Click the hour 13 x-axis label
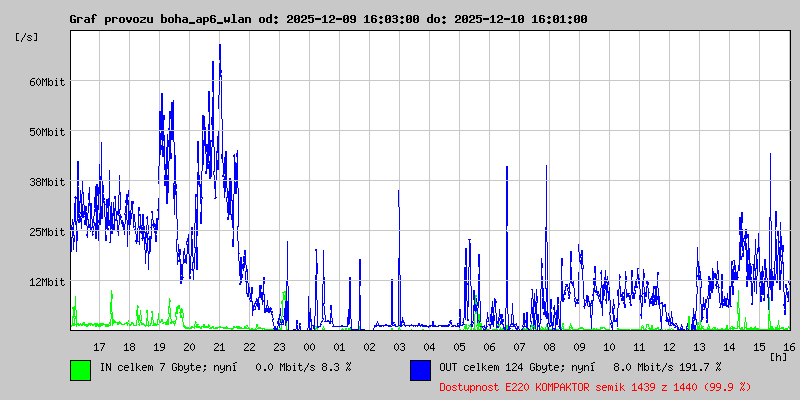This screenshot has width=800, height=400. click(699, 347)
